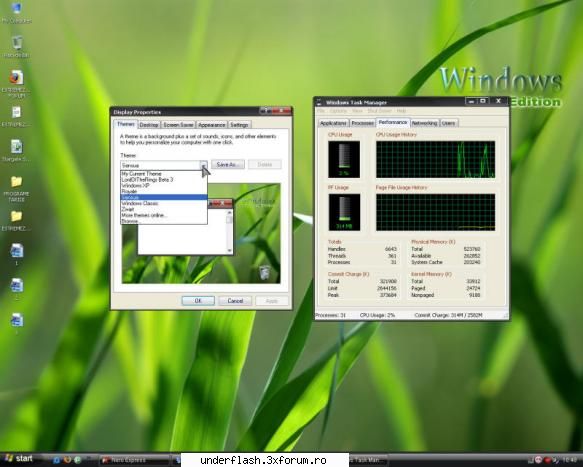
Task: Click the CPU Usage History graph
Action: pos(435,159)
